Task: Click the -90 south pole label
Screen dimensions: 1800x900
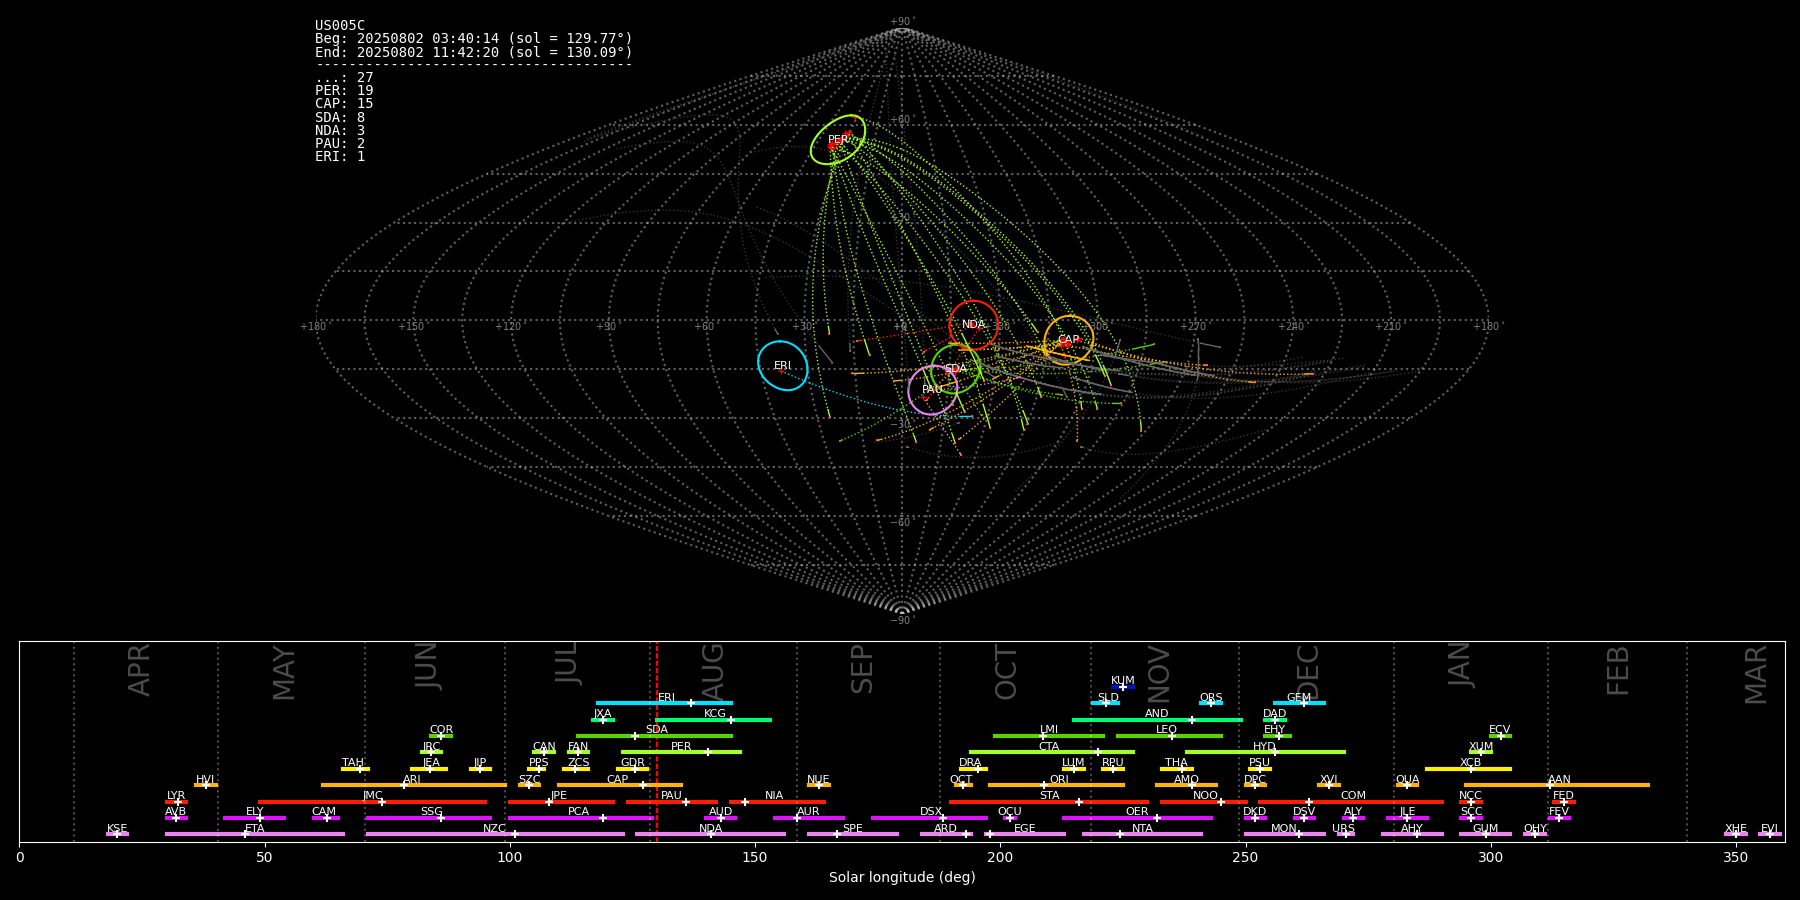Action: 902,620
